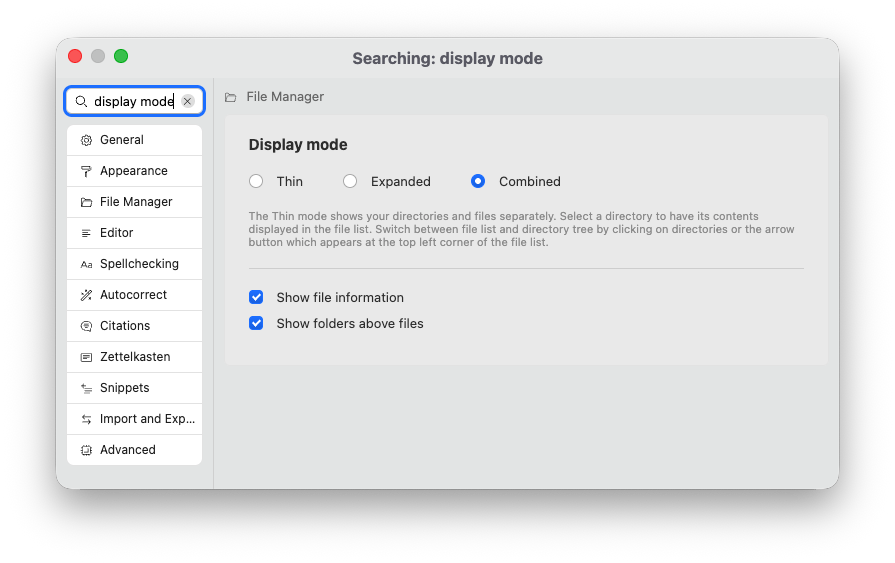
Task: Open the Import and Export preferences tab
Action: click(134, 419)
